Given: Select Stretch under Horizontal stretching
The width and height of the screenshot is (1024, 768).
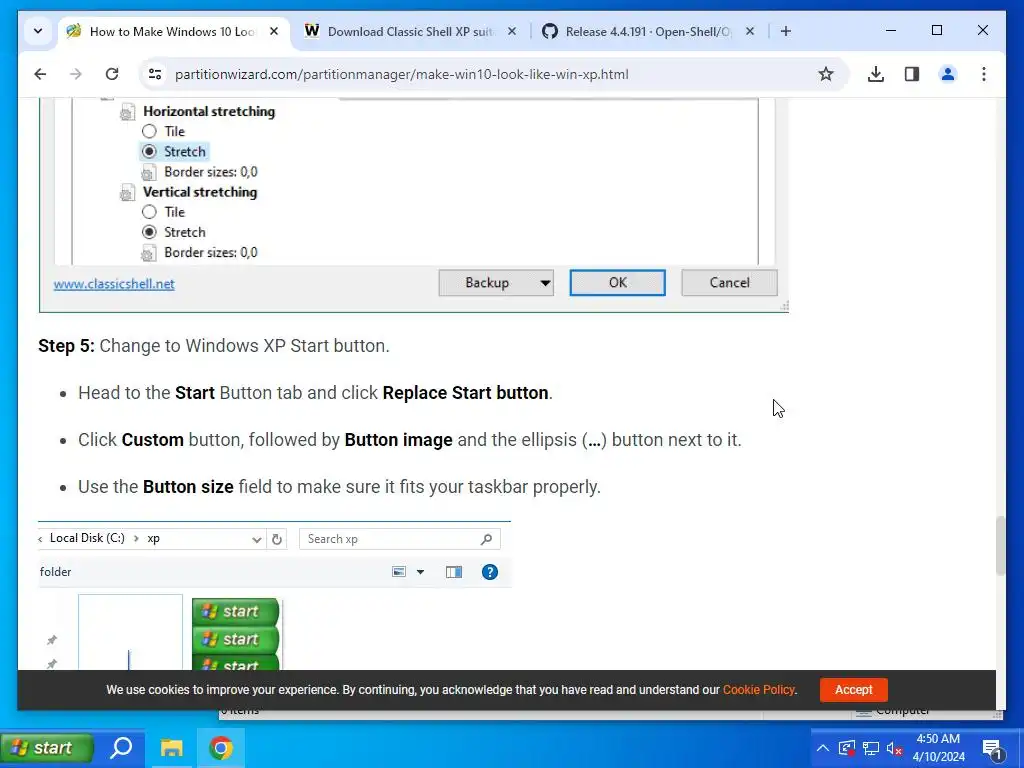Looking at the screenshot, I should (x=174, y=152).
